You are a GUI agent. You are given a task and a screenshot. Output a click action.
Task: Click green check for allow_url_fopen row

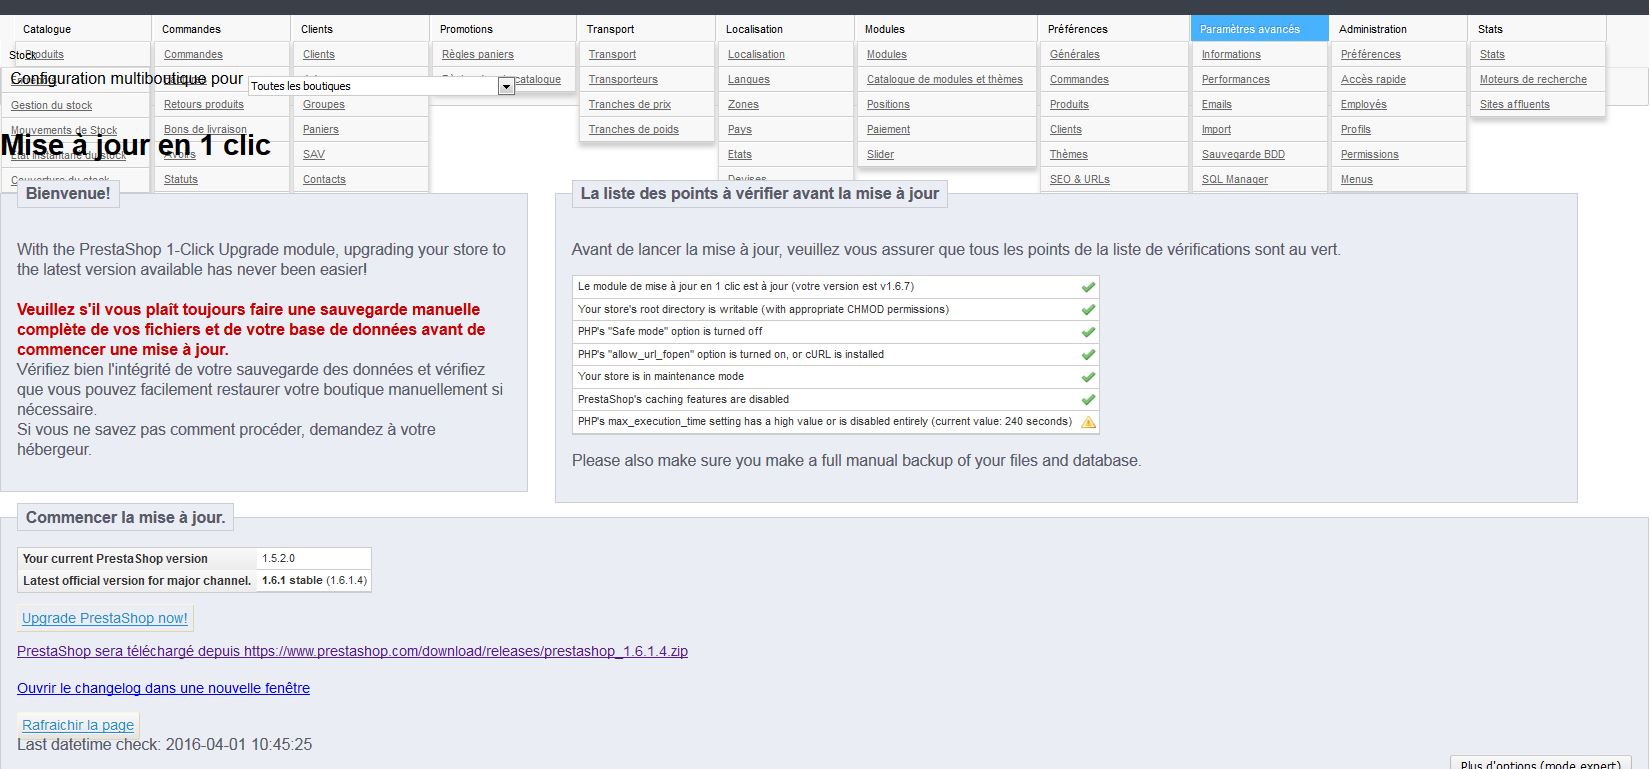1088,355
